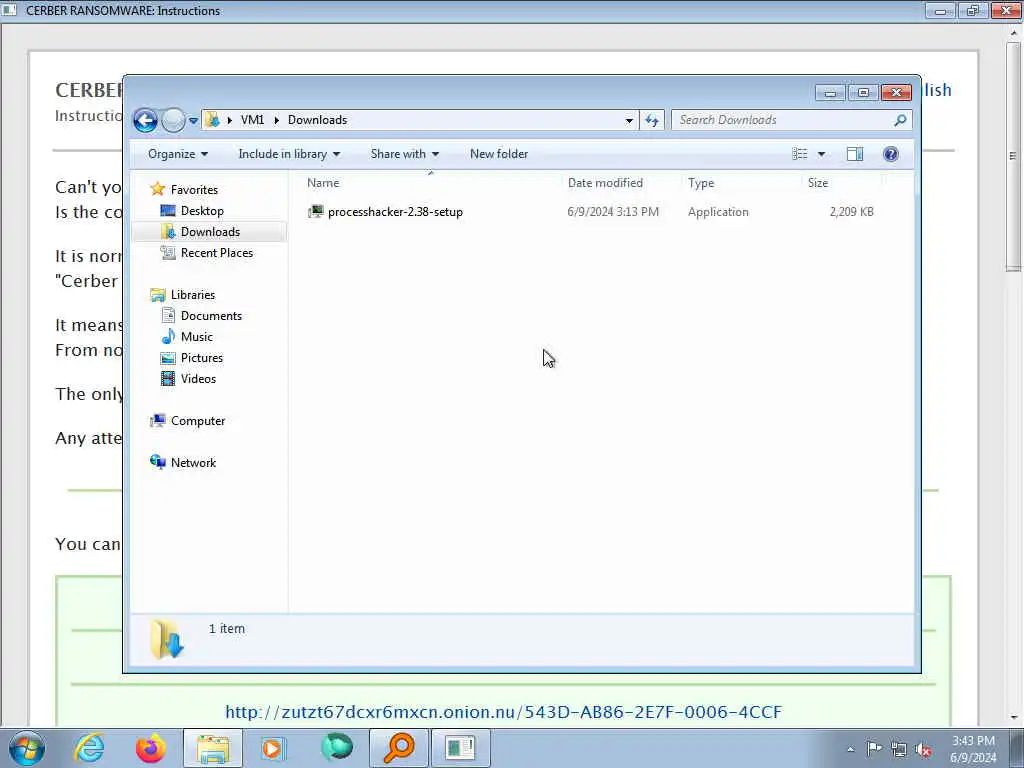This screenshot has height=768, width=1024.
Task: Minimize the Downloads Explorer window
Action: (x=830, y=93)
